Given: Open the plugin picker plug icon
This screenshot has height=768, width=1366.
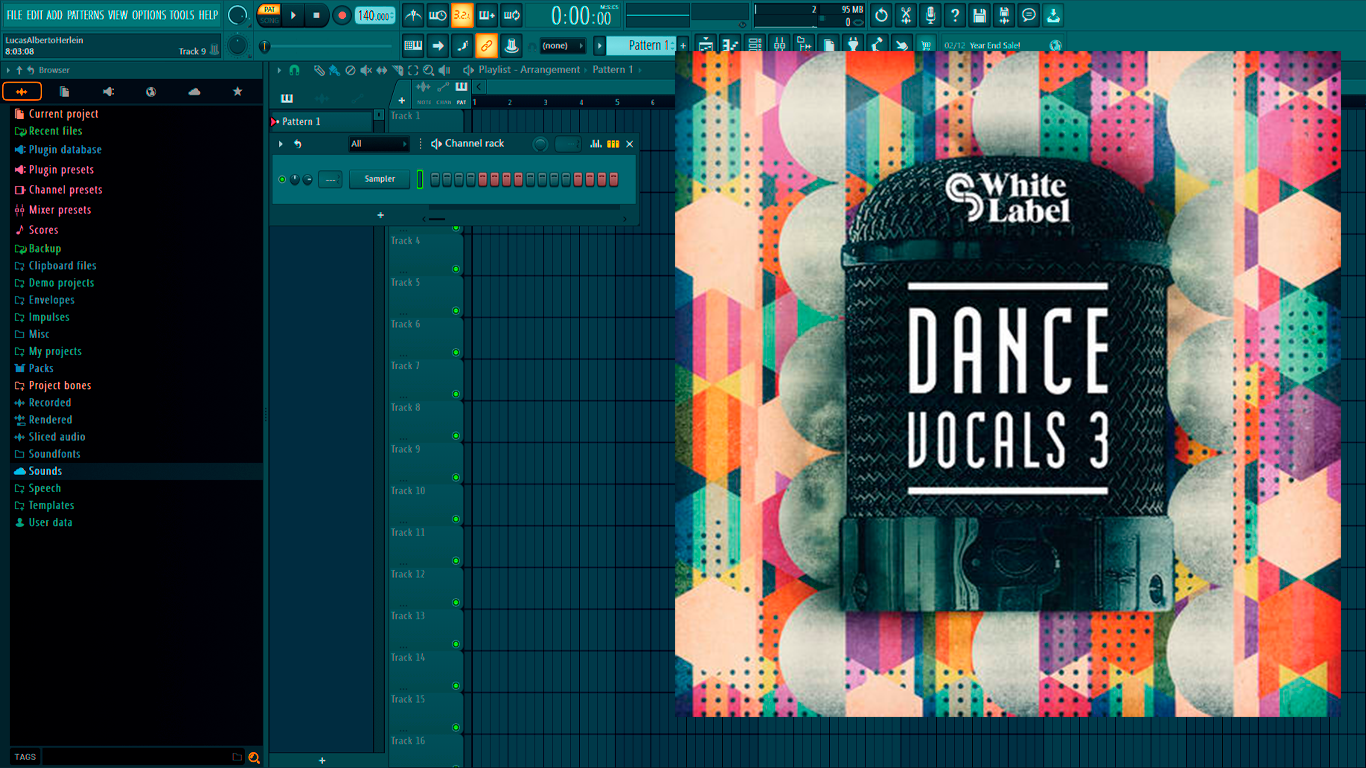Looking at the screenshot, I should pos(853,45).
